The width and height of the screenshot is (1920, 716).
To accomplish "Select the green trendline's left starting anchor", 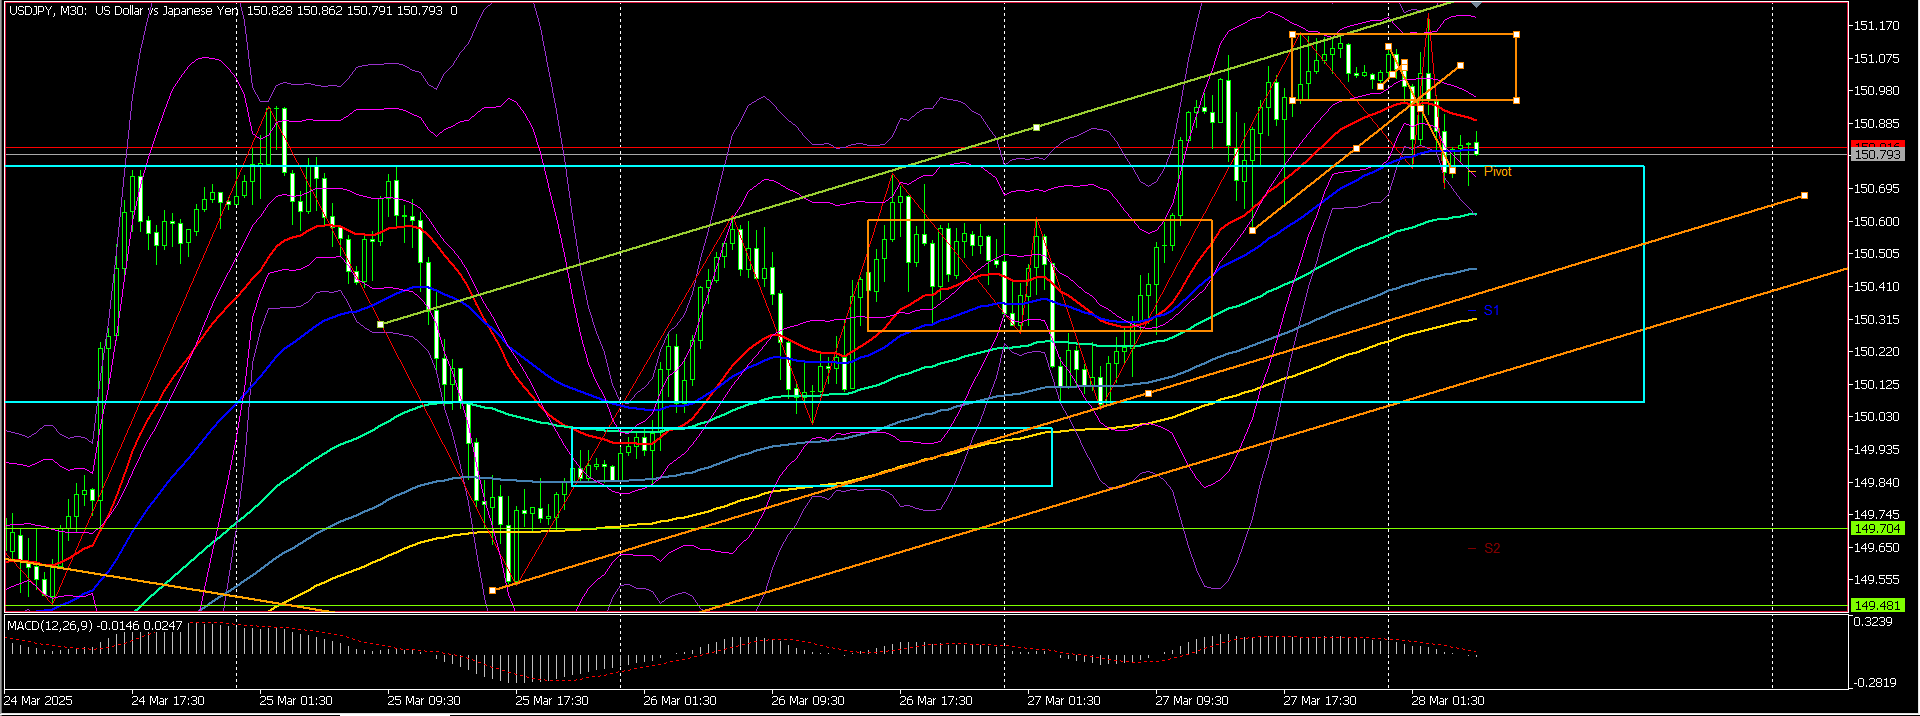I will point(380,324).
